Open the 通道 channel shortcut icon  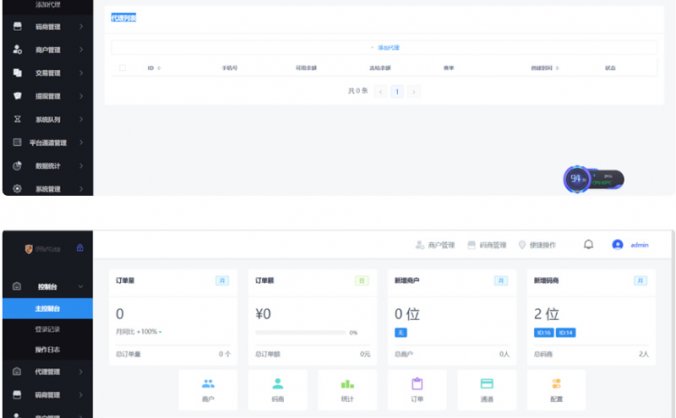click(x=487, y=385)
